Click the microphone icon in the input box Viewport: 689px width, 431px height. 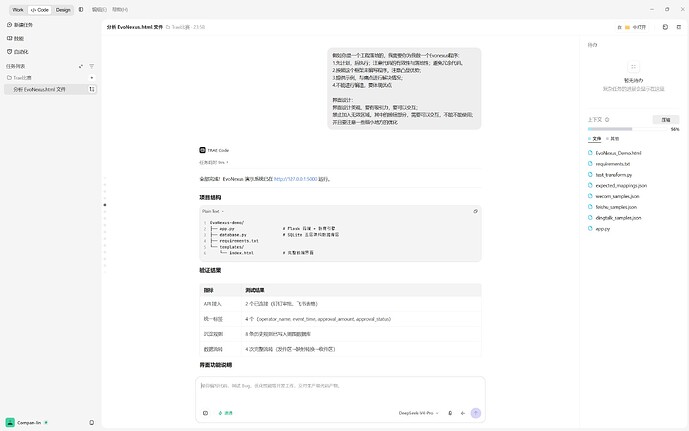point(450,413)
